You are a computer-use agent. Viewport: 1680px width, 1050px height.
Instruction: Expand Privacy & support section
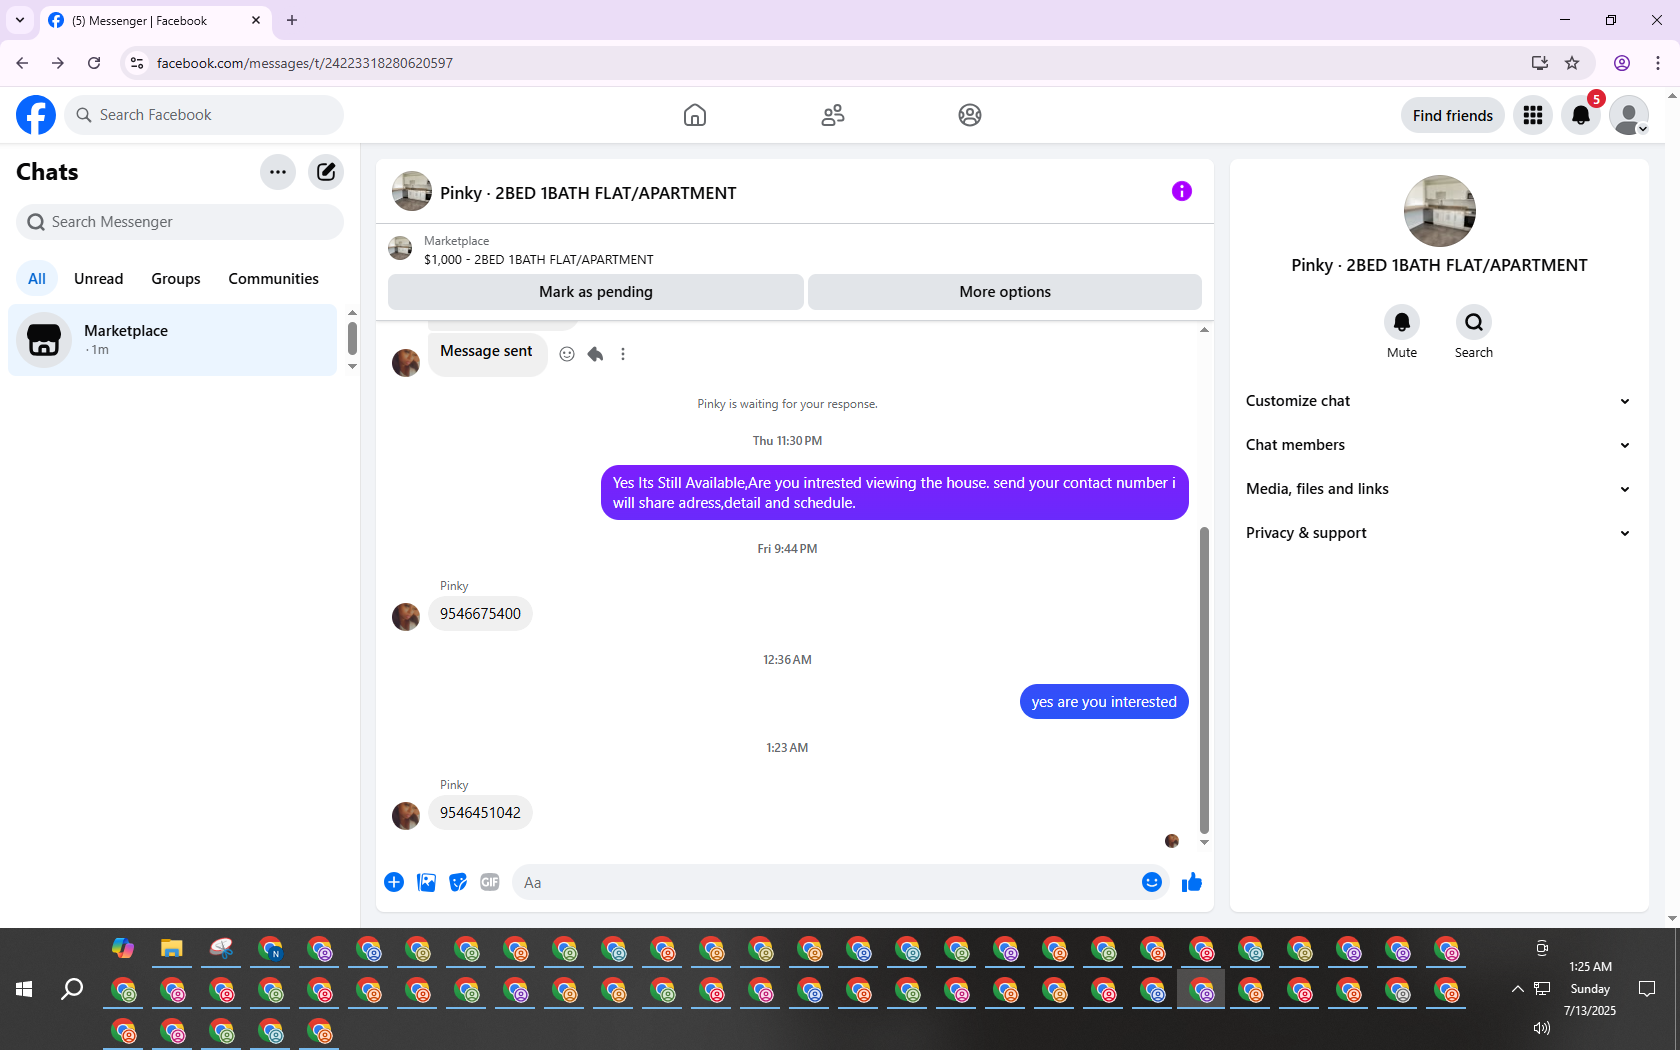pos(1439,533)
